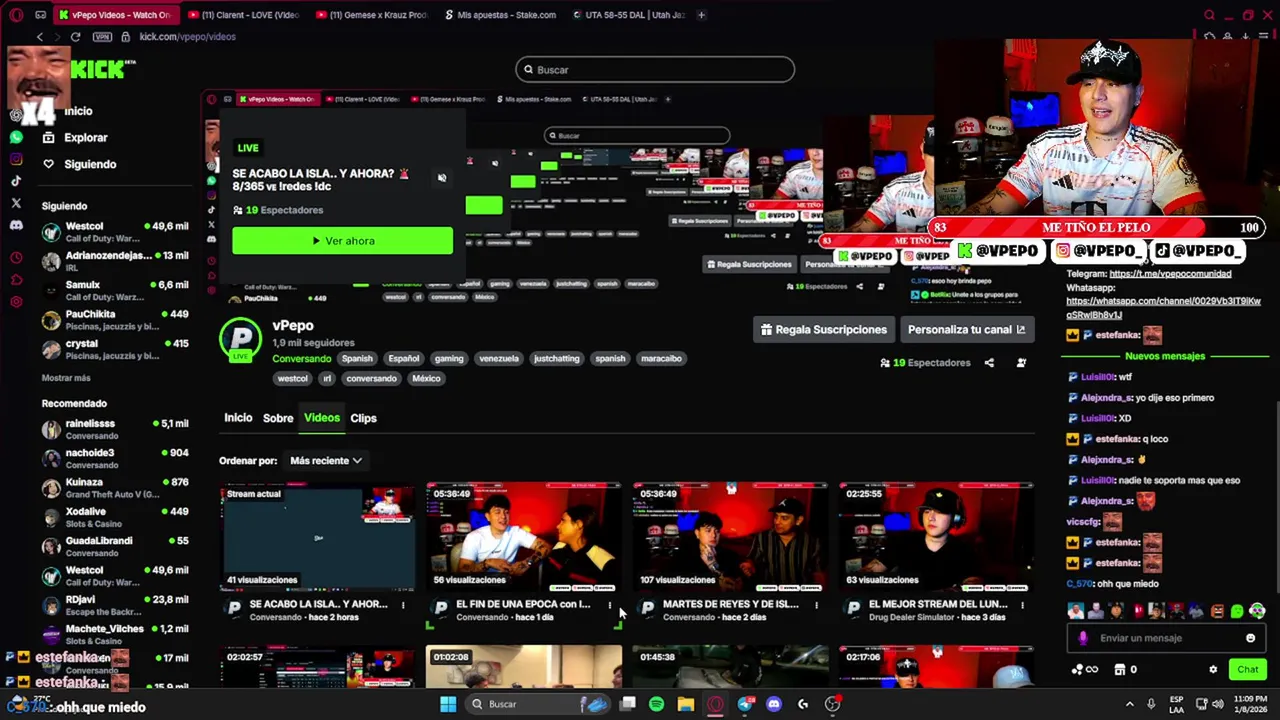Image resolution: width=1280 pixels, height=720 pixels.
Task: Click the person icon next to the share icon
Action: 1021,363
